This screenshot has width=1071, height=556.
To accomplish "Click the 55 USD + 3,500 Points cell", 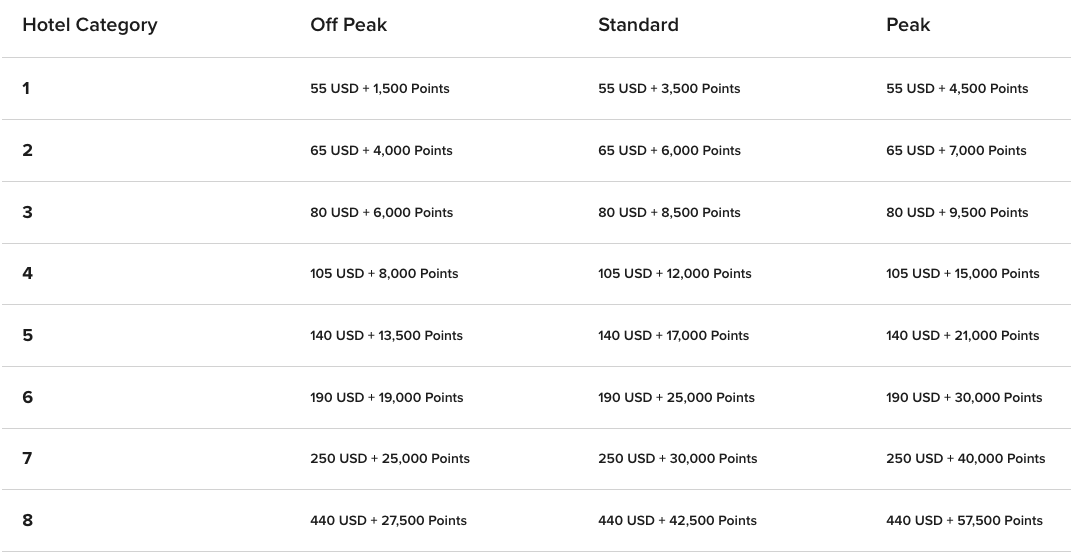I will 669,89.
